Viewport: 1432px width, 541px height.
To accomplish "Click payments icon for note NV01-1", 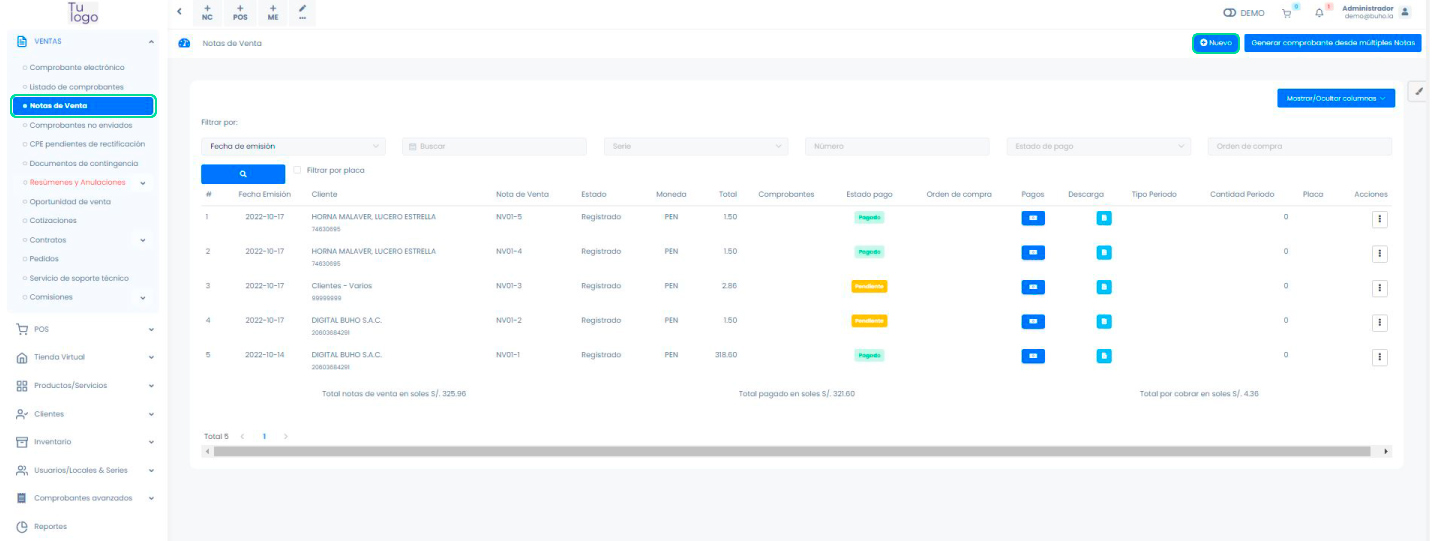I will click(1033, 355).
